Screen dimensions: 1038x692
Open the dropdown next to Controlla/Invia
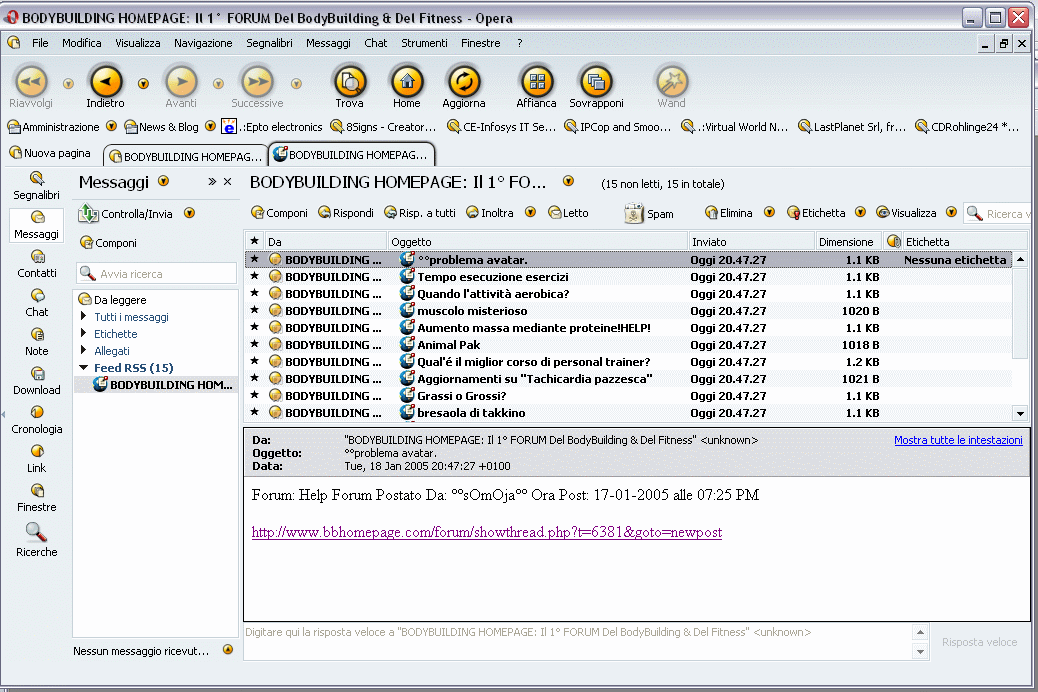[x=189, y=214]
